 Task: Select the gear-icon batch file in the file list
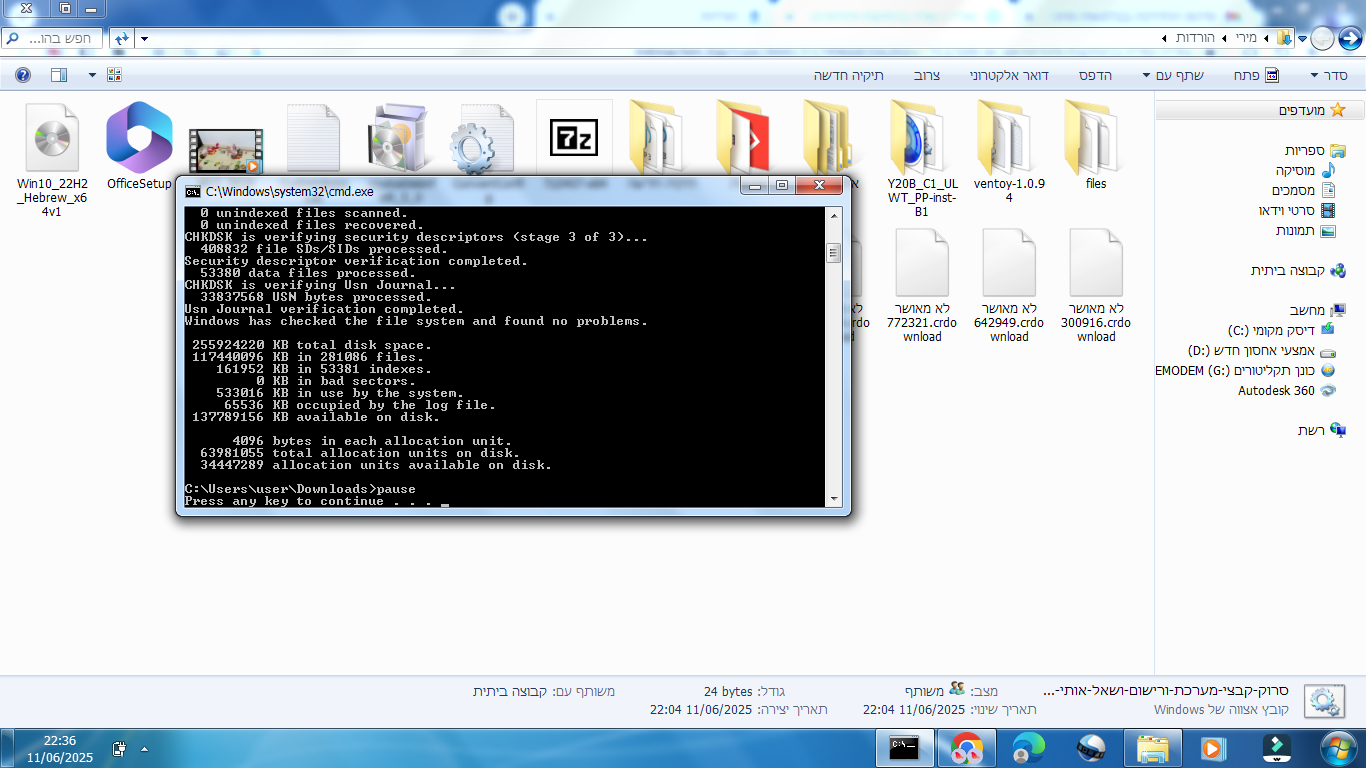481,140
